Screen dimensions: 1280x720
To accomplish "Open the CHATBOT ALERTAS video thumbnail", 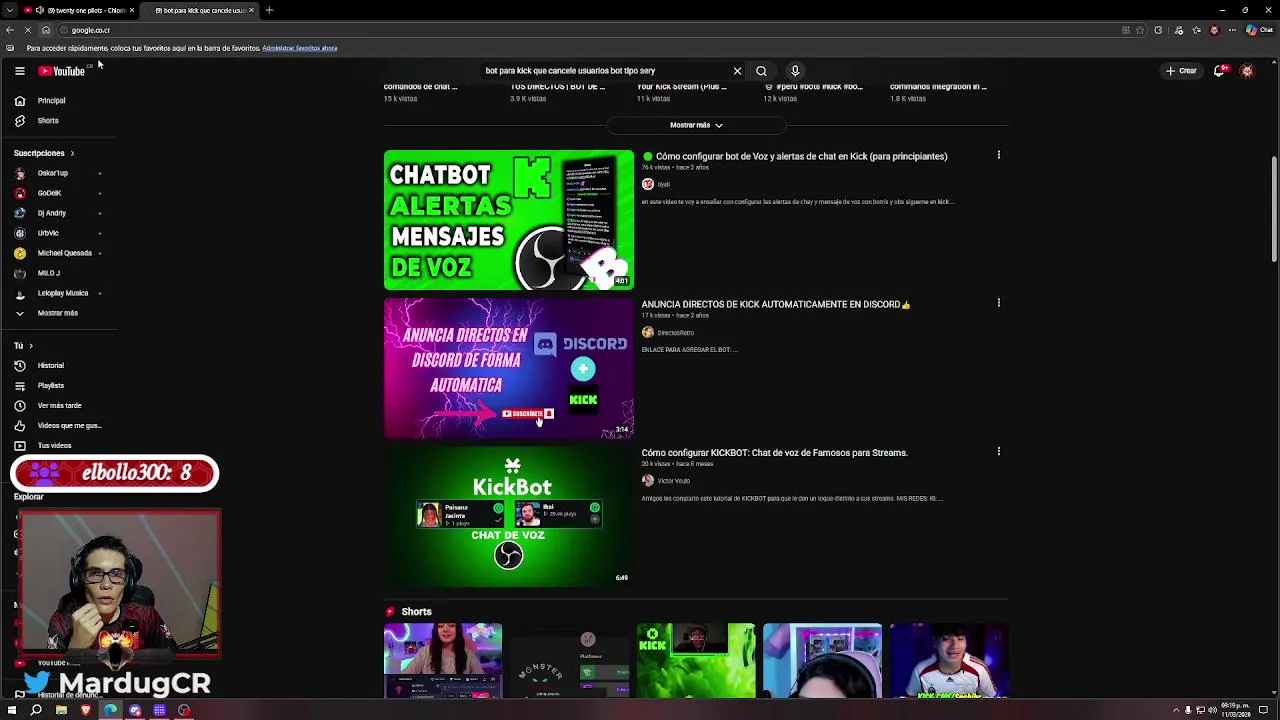I will [x=508, y=220].
